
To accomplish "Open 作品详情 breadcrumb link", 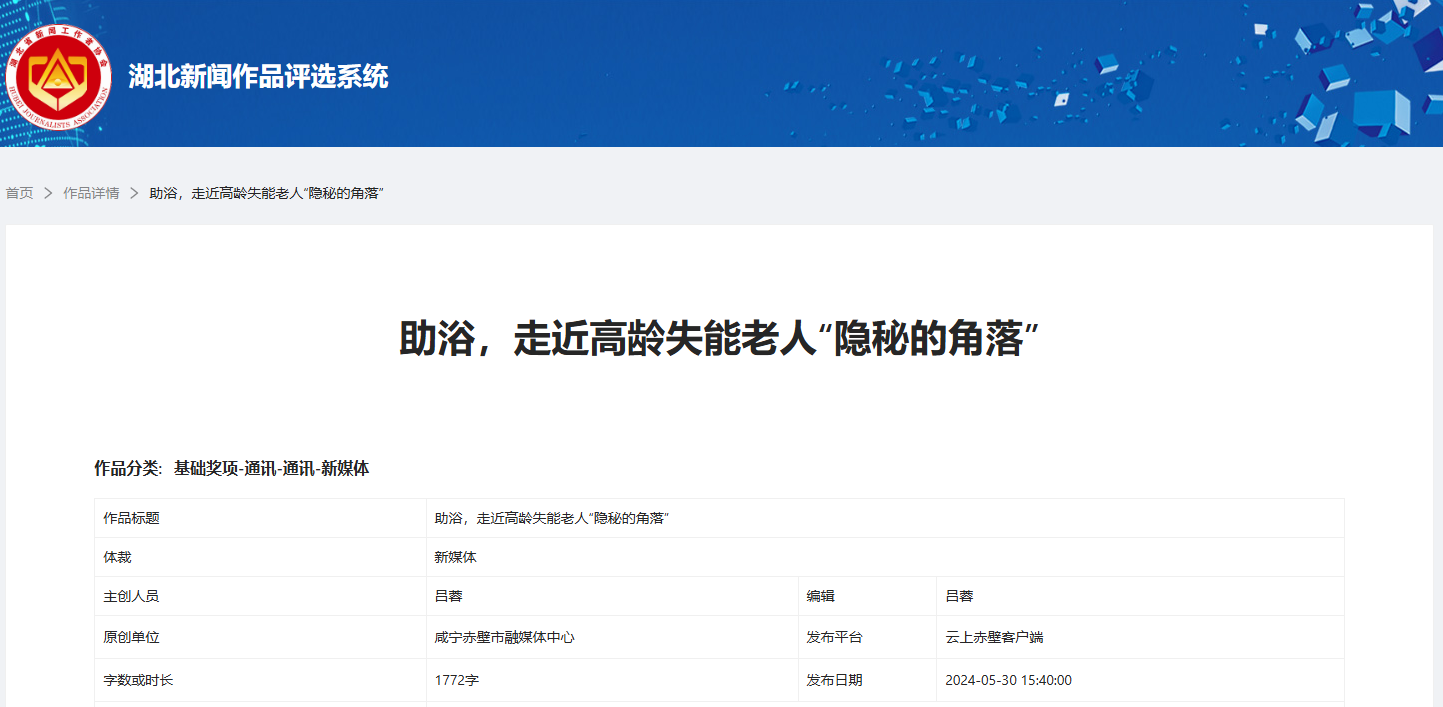I will click(91, 193).
